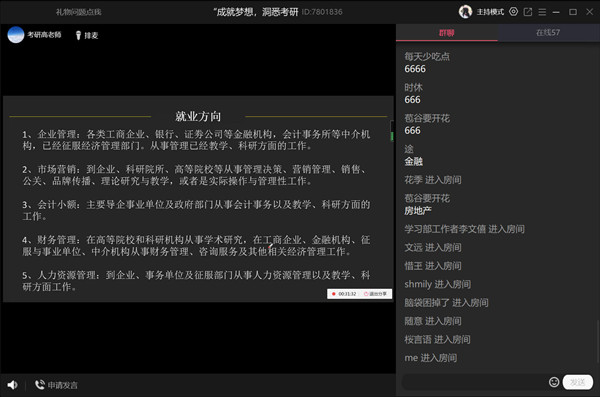This screenshot has height=397, width=600.
Task: Click the recording timer 00:31:32
Action: [347, 294]
